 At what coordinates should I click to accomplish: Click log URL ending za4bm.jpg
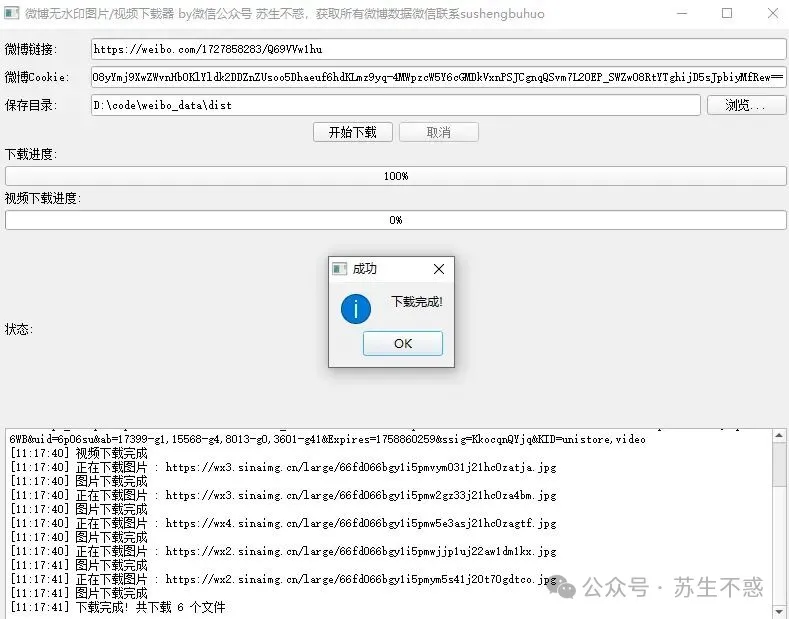click(361, 495)
